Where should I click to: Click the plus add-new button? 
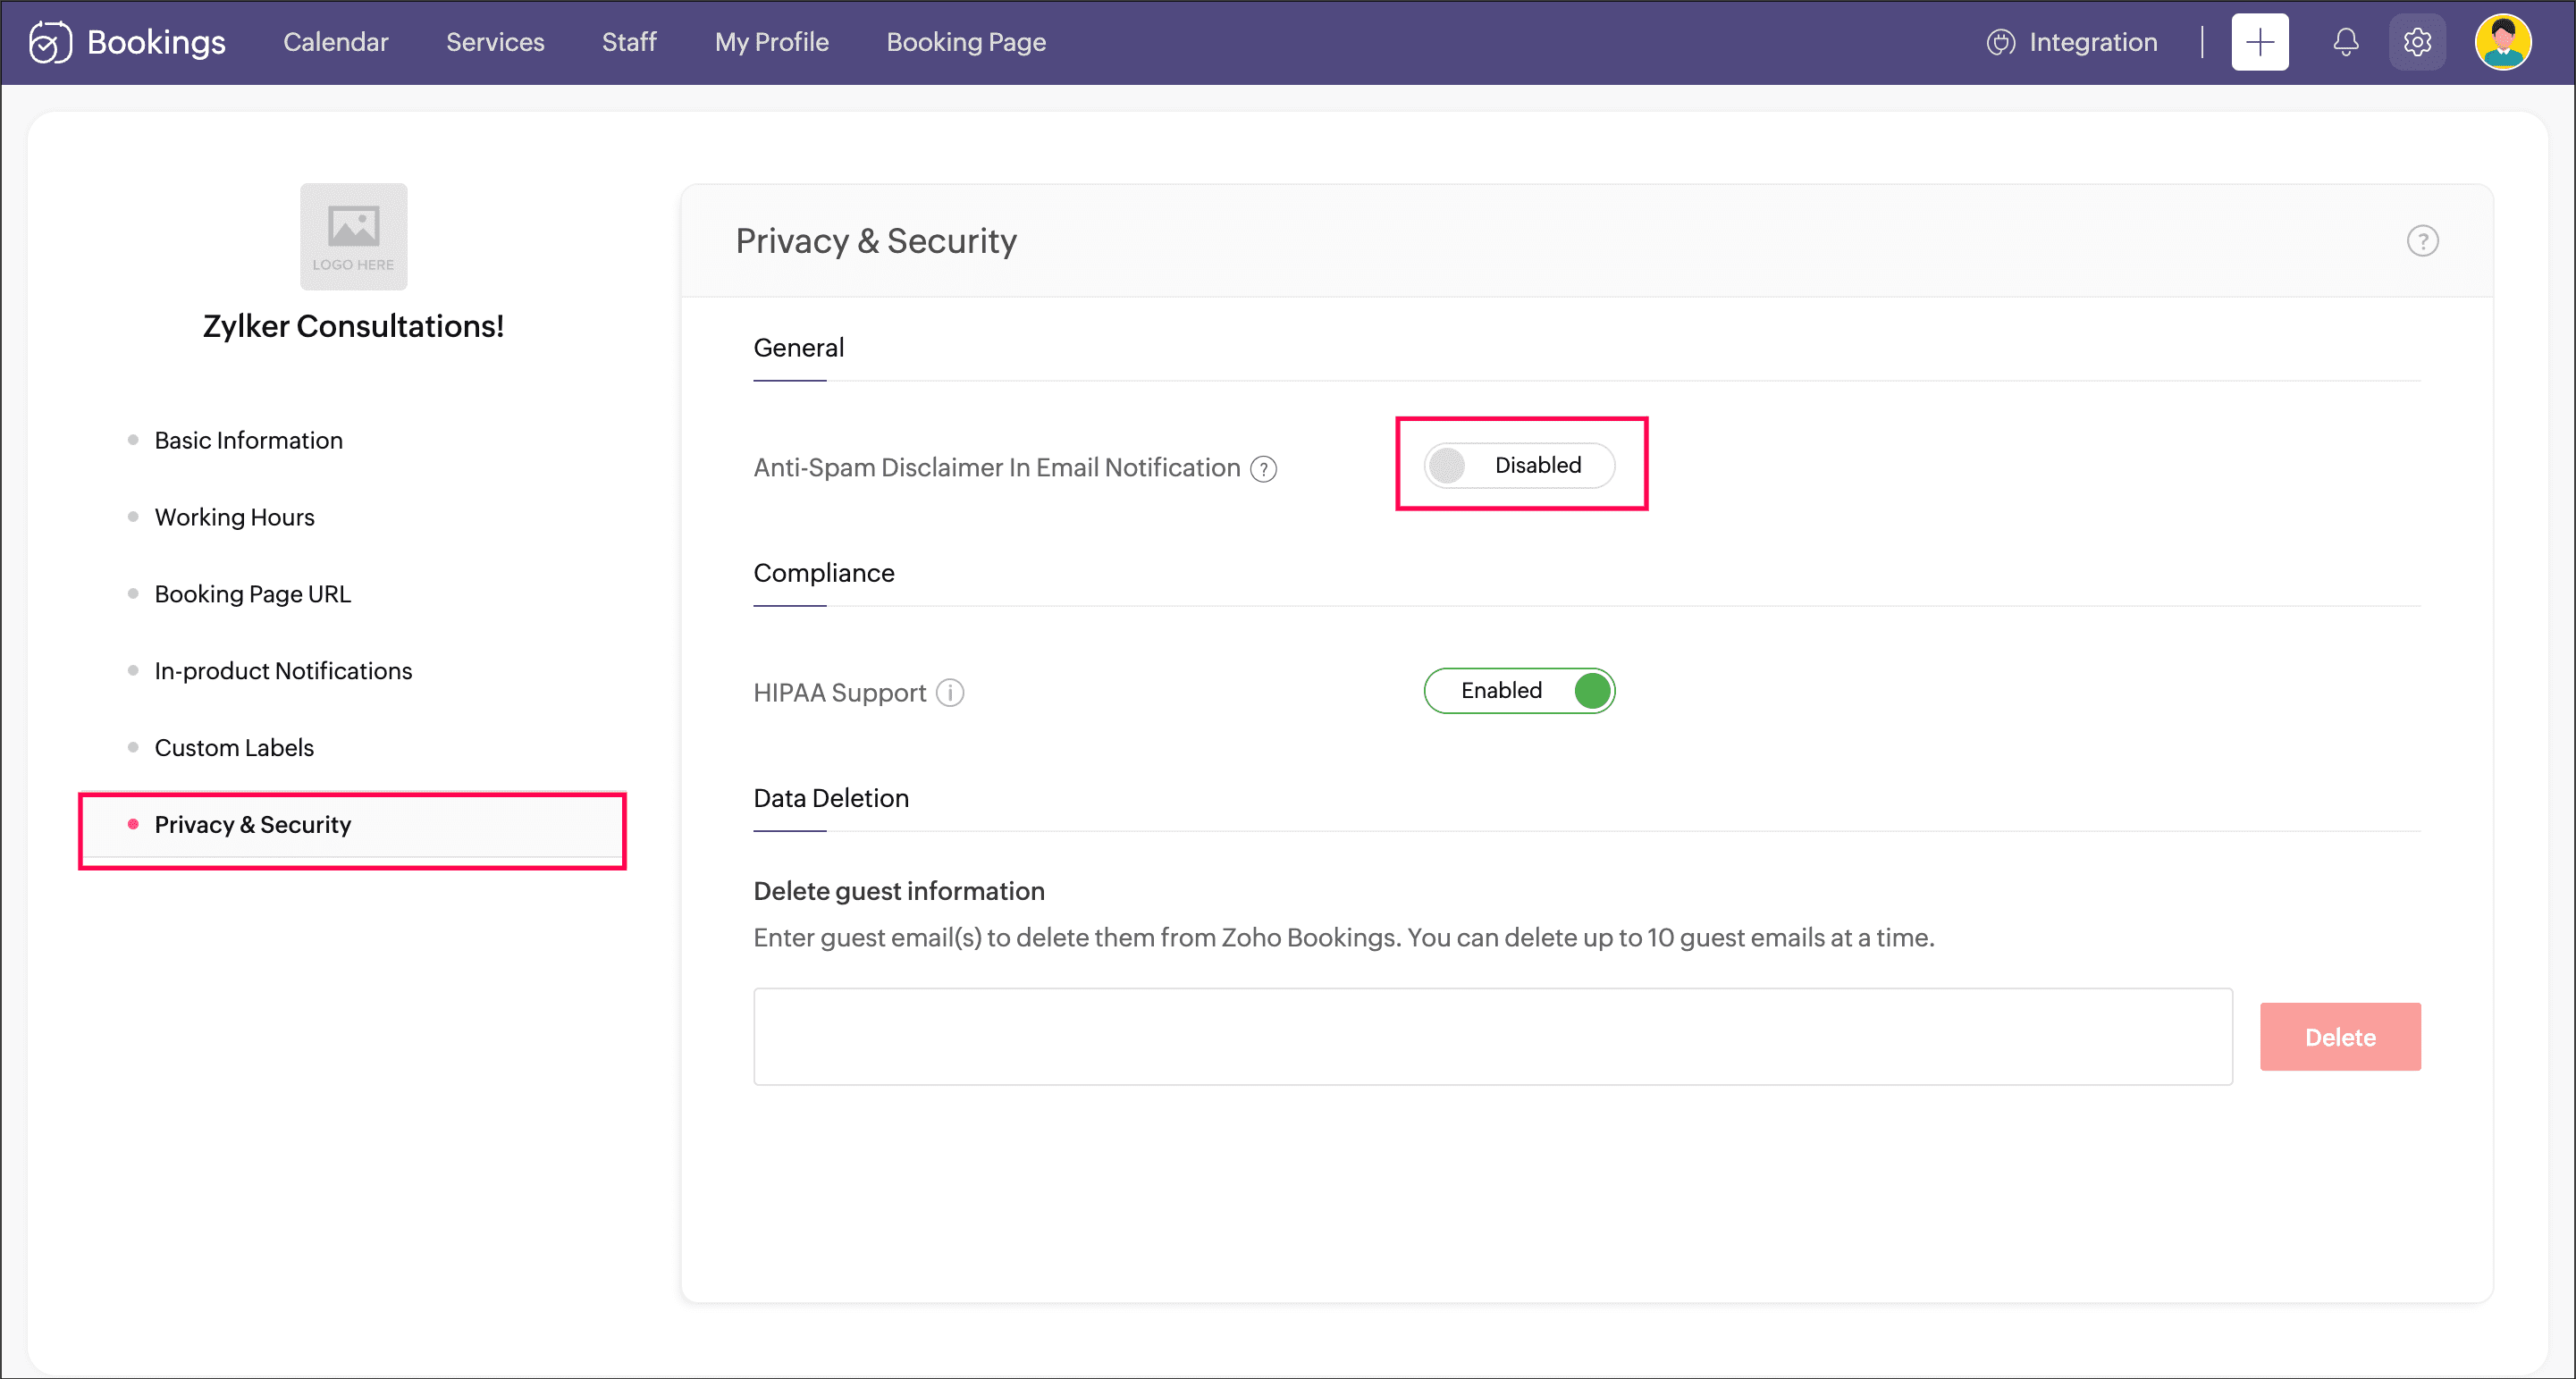[x=2259, y=42]
